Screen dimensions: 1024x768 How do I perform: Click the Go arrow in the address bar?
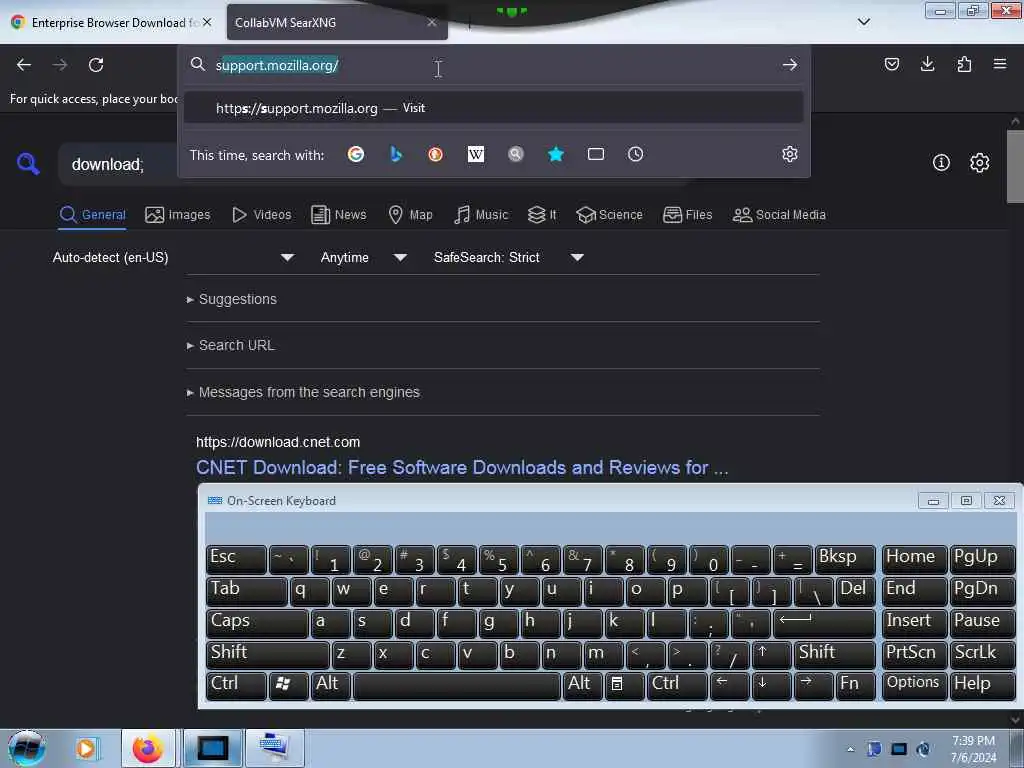tap(790, 65)
